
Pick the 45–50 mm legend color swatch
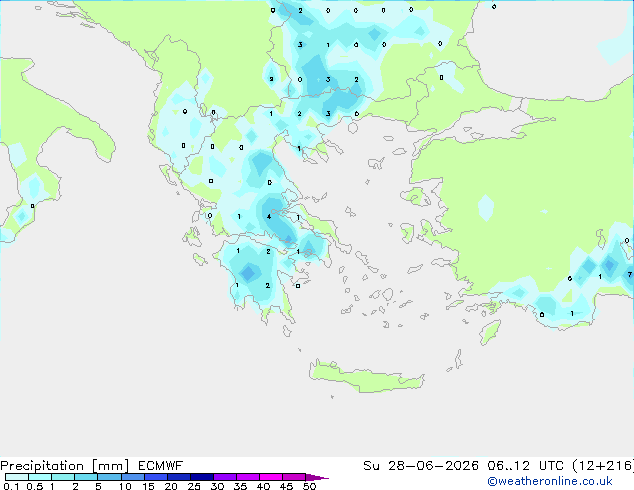click(x=294, y=477)
